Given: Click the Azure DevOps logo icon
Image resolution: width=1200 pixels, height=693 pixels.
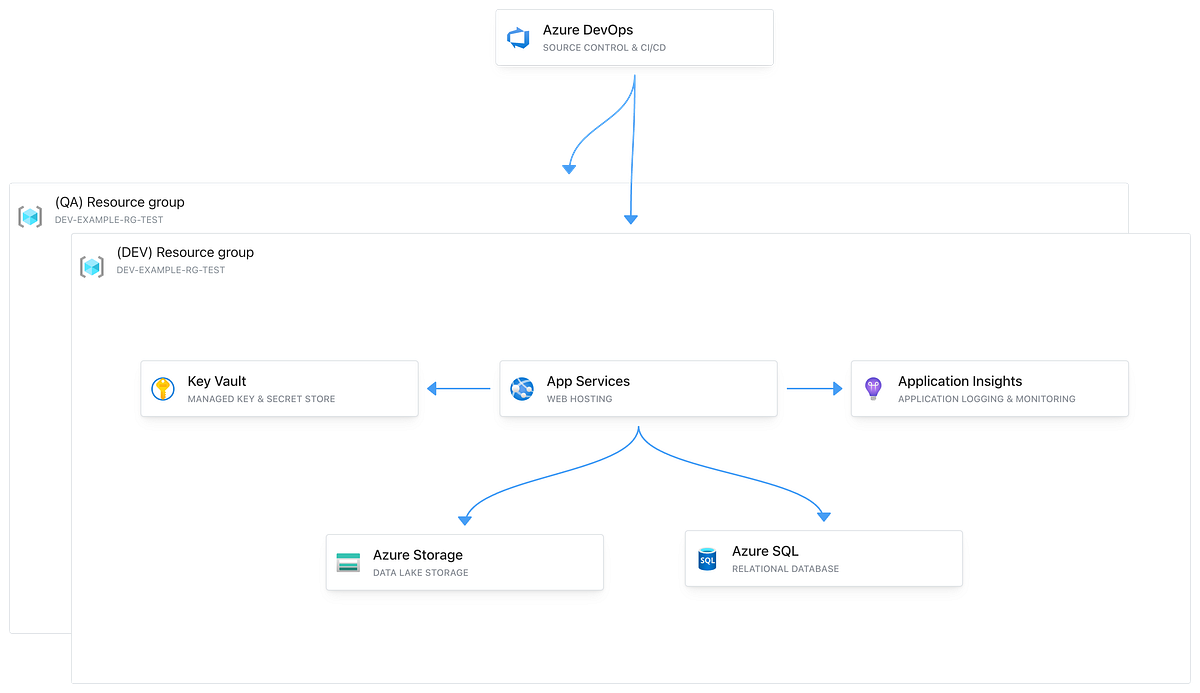Looking at the screenshot, I should [x=518, y=36].
